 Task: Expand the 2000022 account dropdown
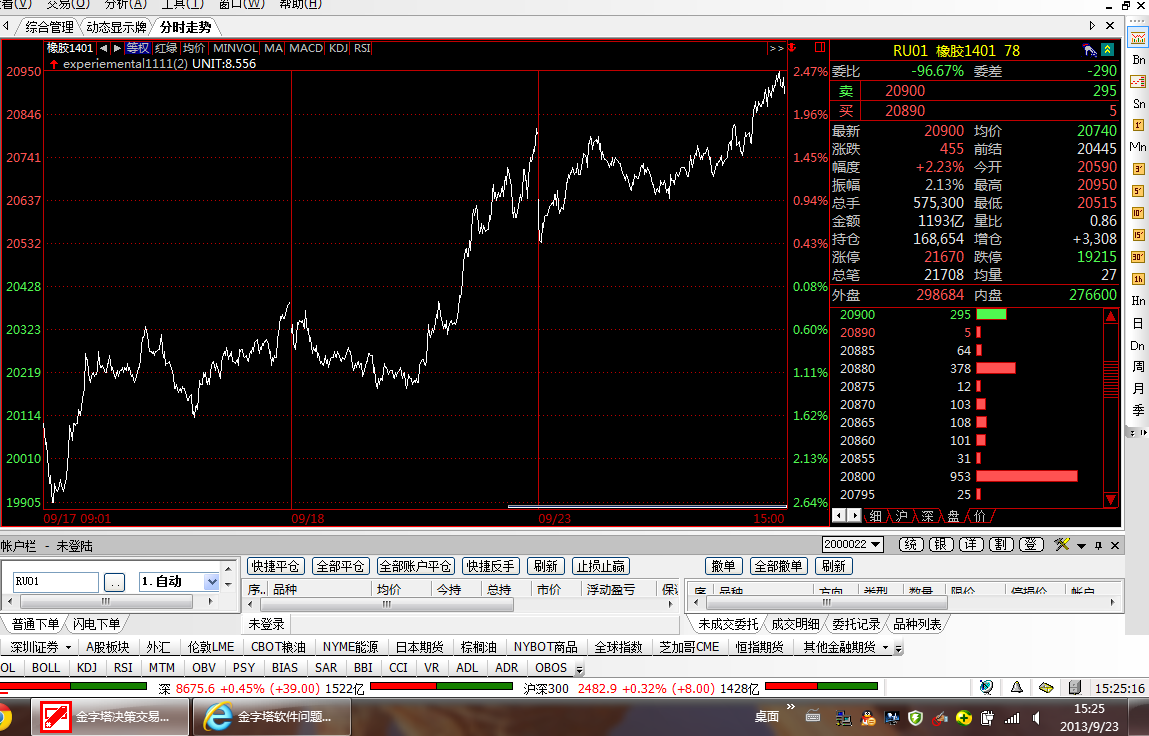coord(852,544)
